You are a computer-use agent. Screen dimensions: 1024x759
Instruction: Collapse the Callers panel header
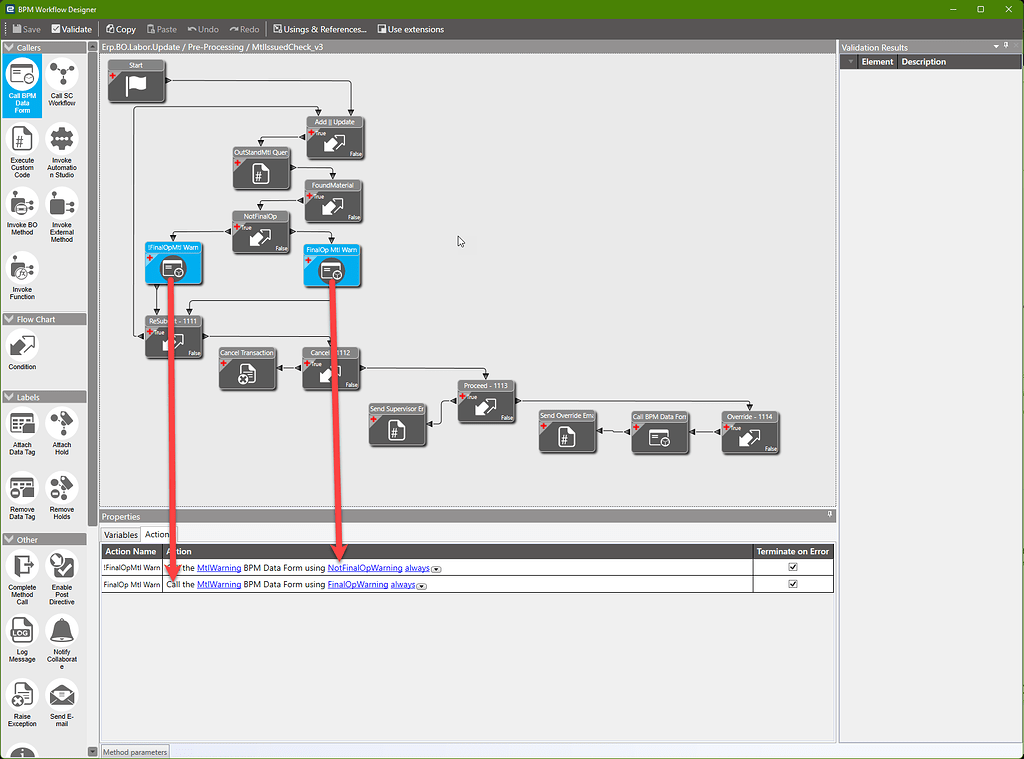coord(8,46)
